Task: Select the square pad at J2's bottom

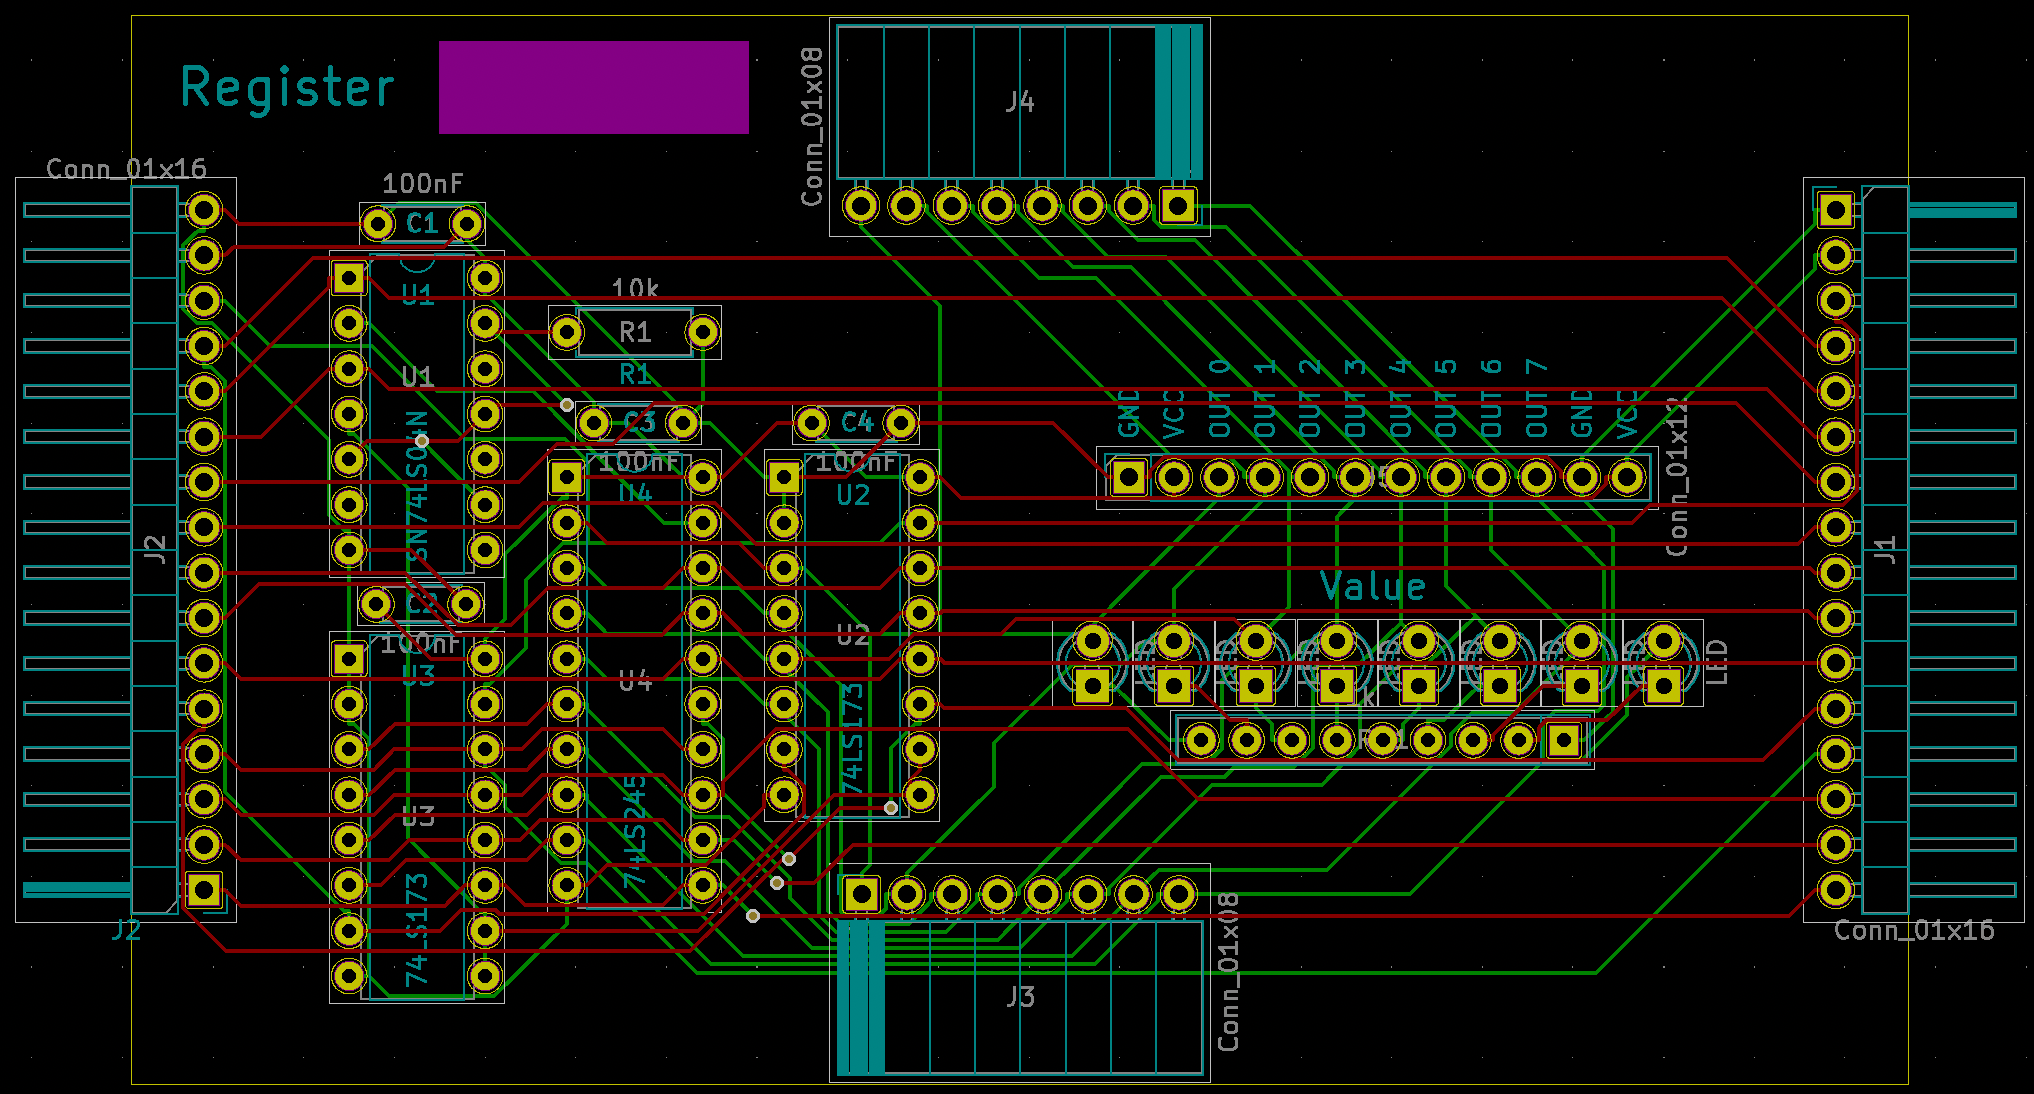Action: tap(204, 890)
